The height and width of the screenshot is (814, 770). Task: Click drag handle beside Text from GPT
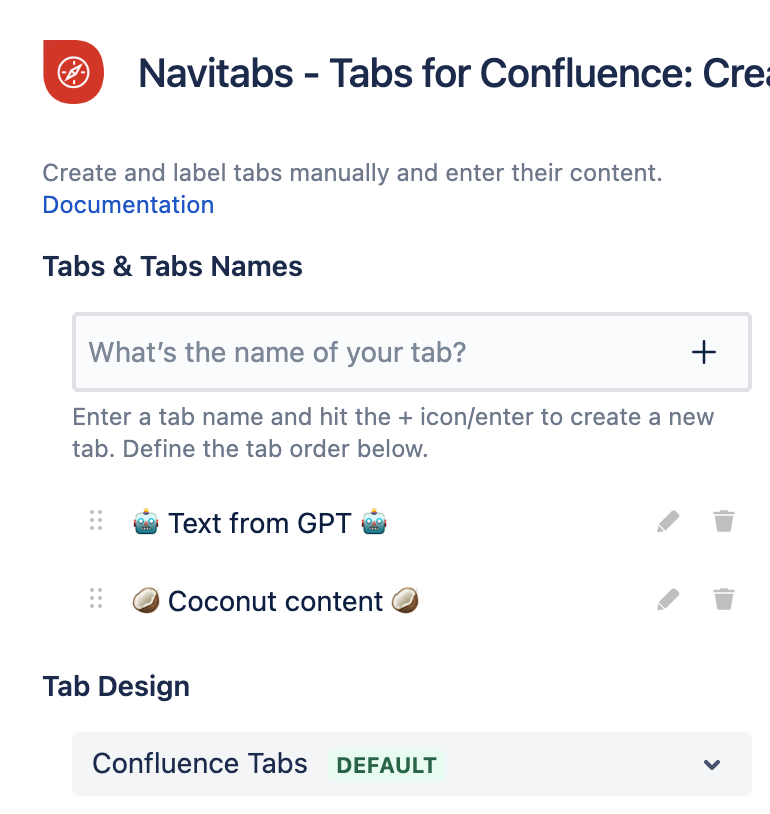pyautogui.click(x=96, y=521)
